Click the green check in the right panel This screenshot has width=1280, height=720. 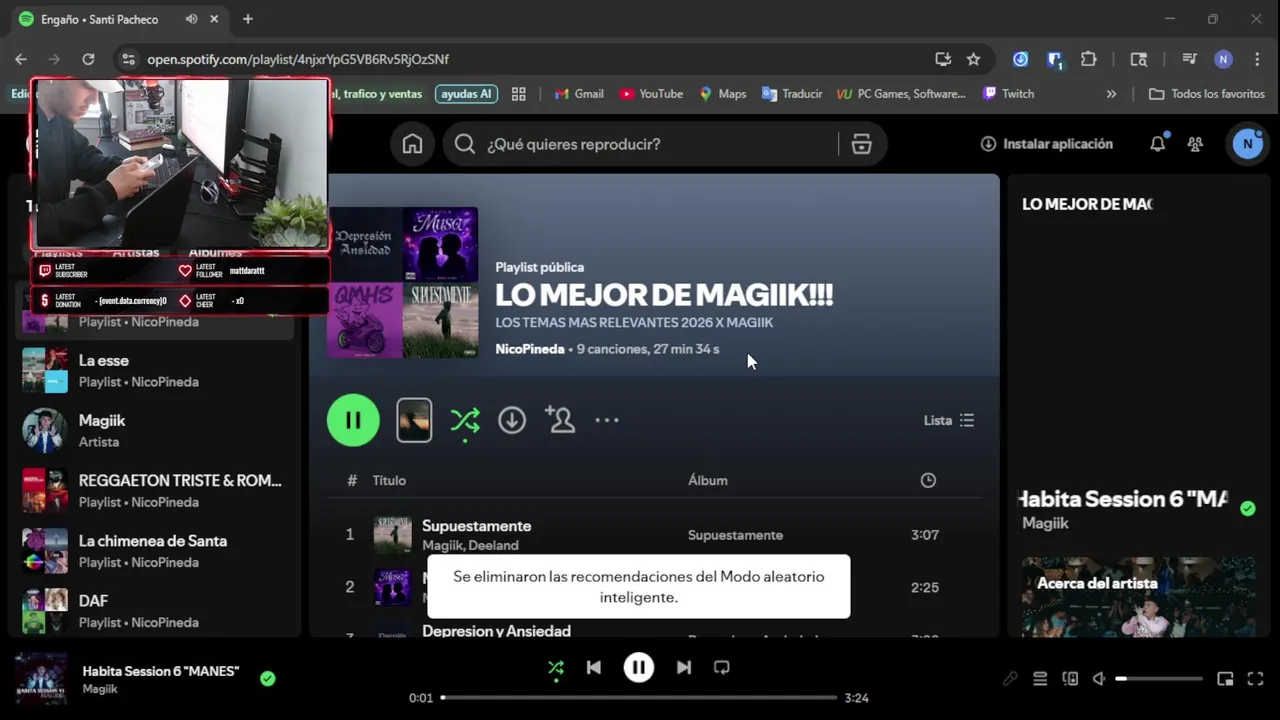point(1247,508)
